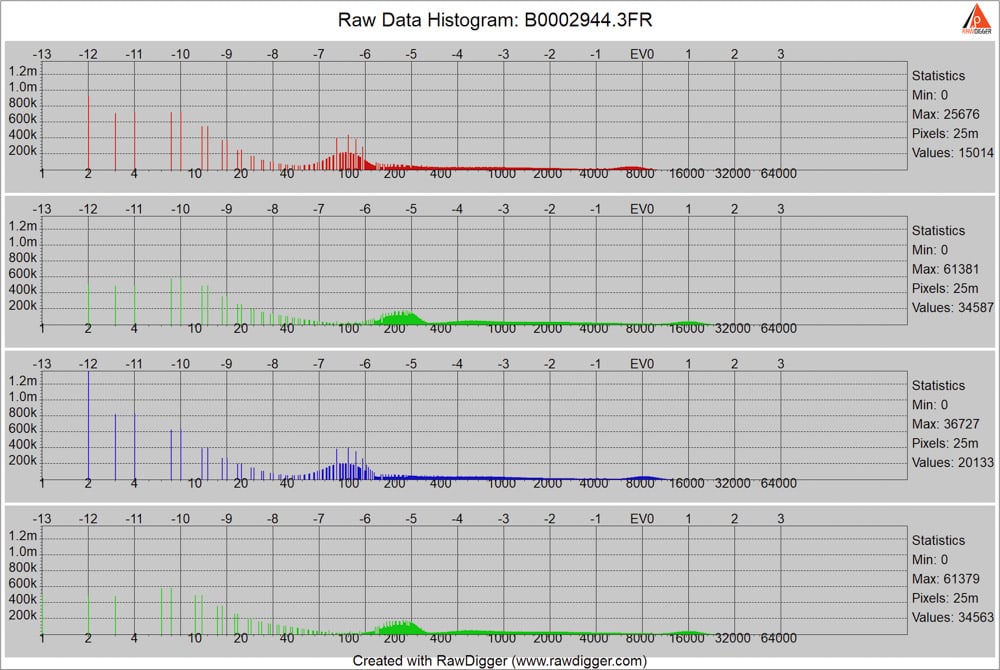Click 'Min: 0' in the bottom green channel statistics
This screenshot has height=670, width=1000.
(929, 560)
